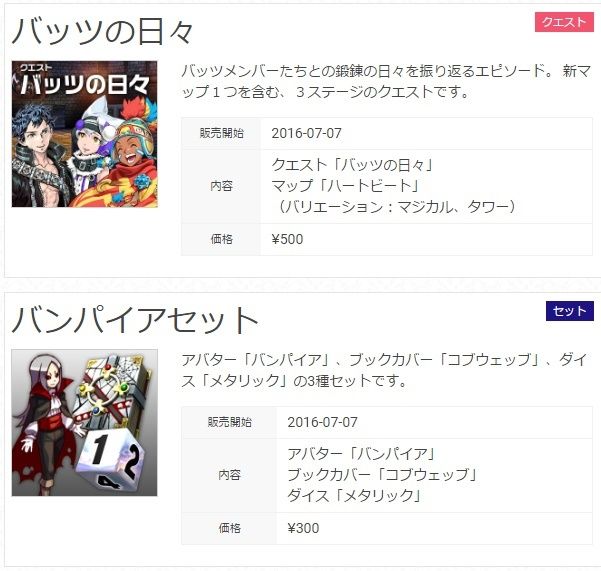The image size is (601, 571).
Task: Click the line マップ「ハートビート」
Action: click(x=345, y=186)
